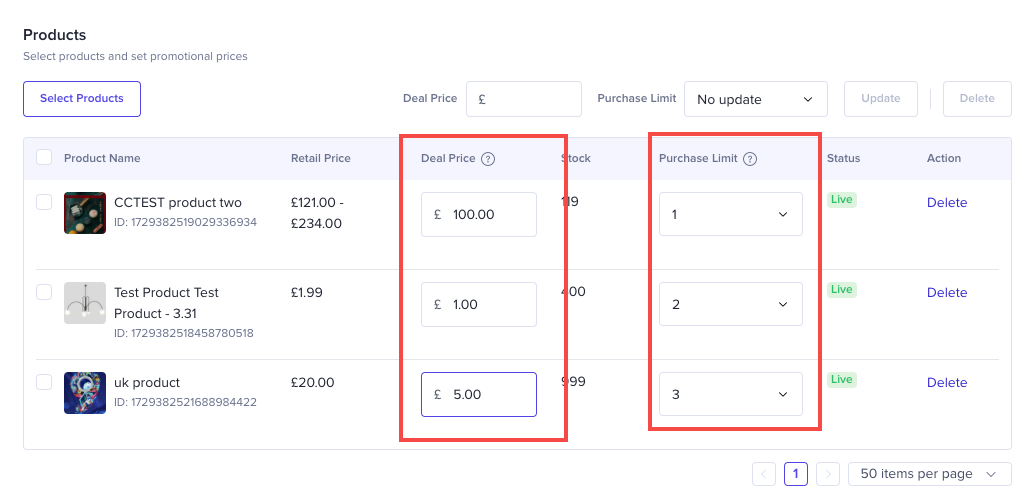Expand purchase limit dropdown for CCTEST product two

pyautogui.click(x=730, y=214)
